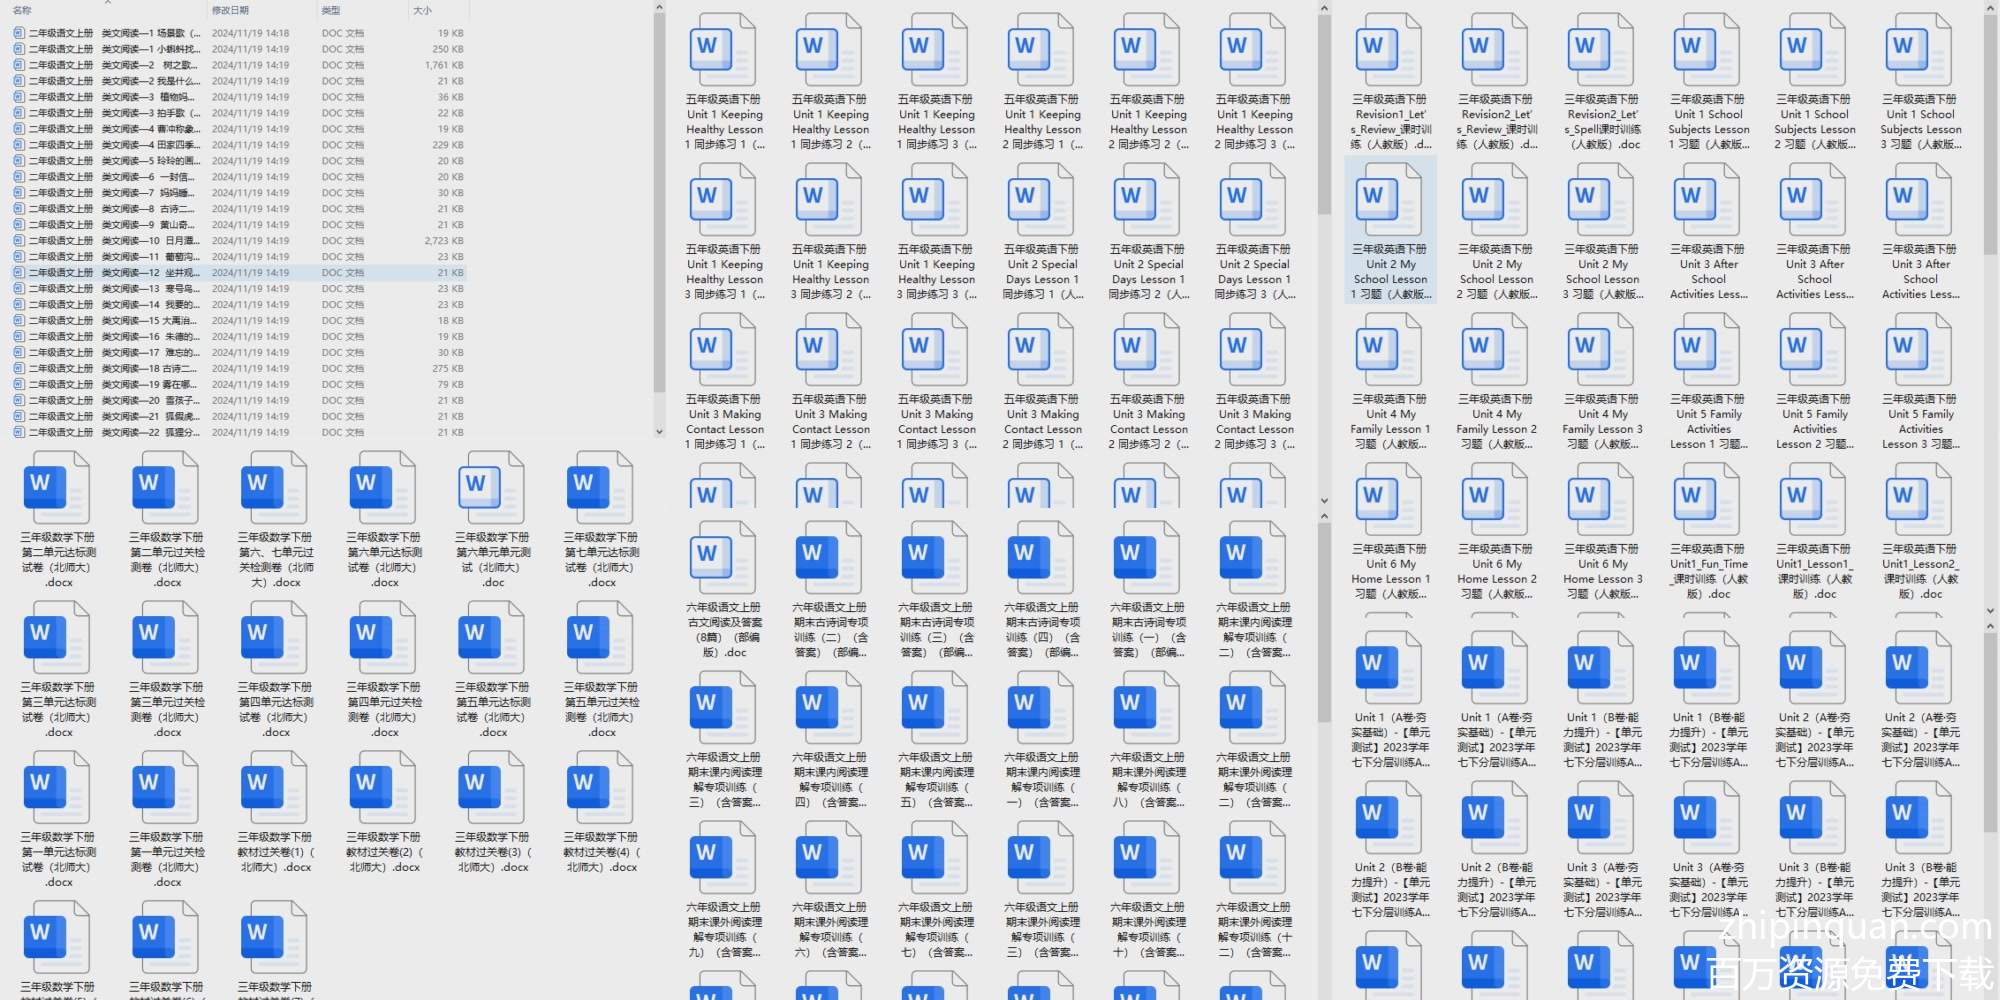Click the 类型 column header
This screenshot has height=1000, width=2000.
pos(331,11)
